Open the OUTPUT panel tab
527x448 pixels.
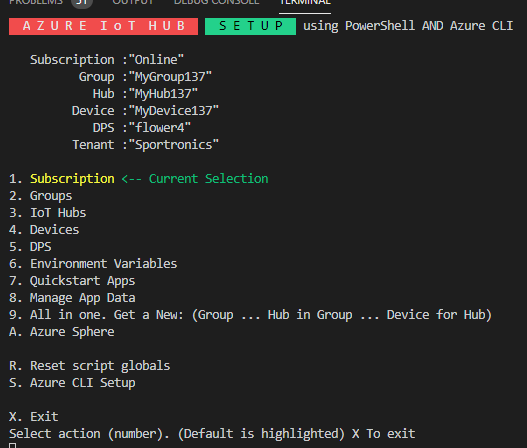pyautogui.click(x=133, y=2)
